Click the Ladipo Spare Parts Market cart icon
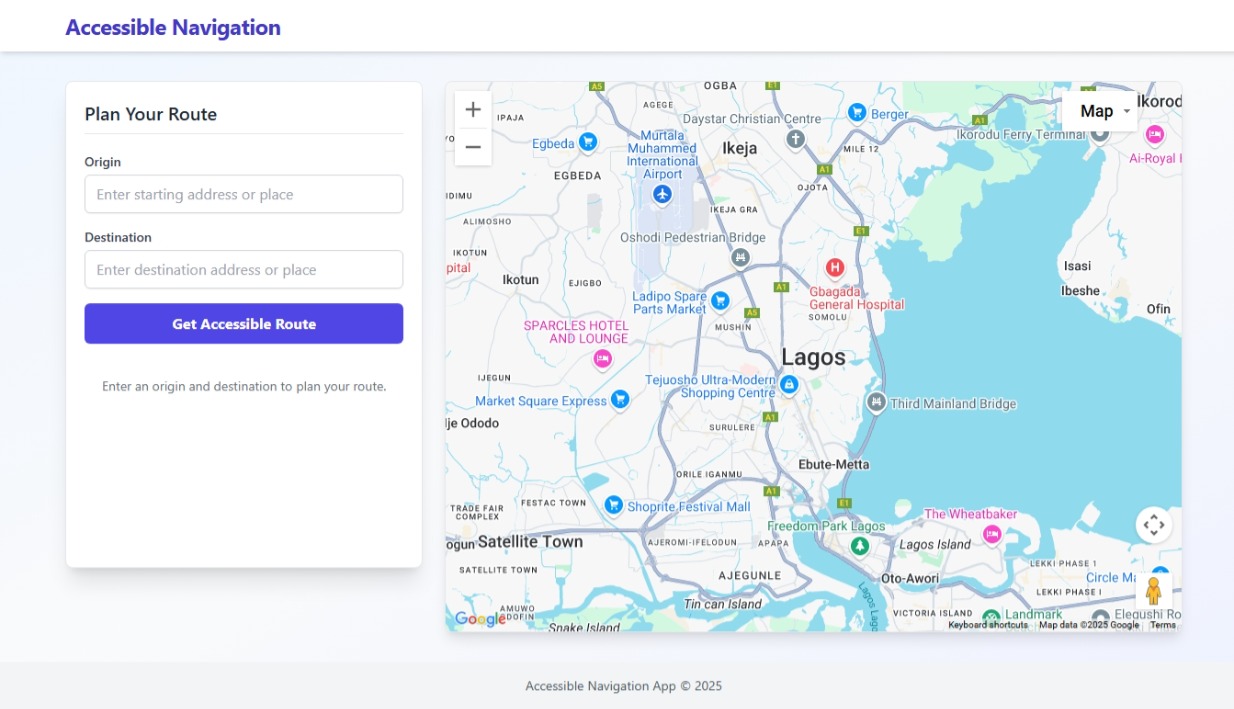The height and width of the screenshot is (709, 1234). [720, 300]
